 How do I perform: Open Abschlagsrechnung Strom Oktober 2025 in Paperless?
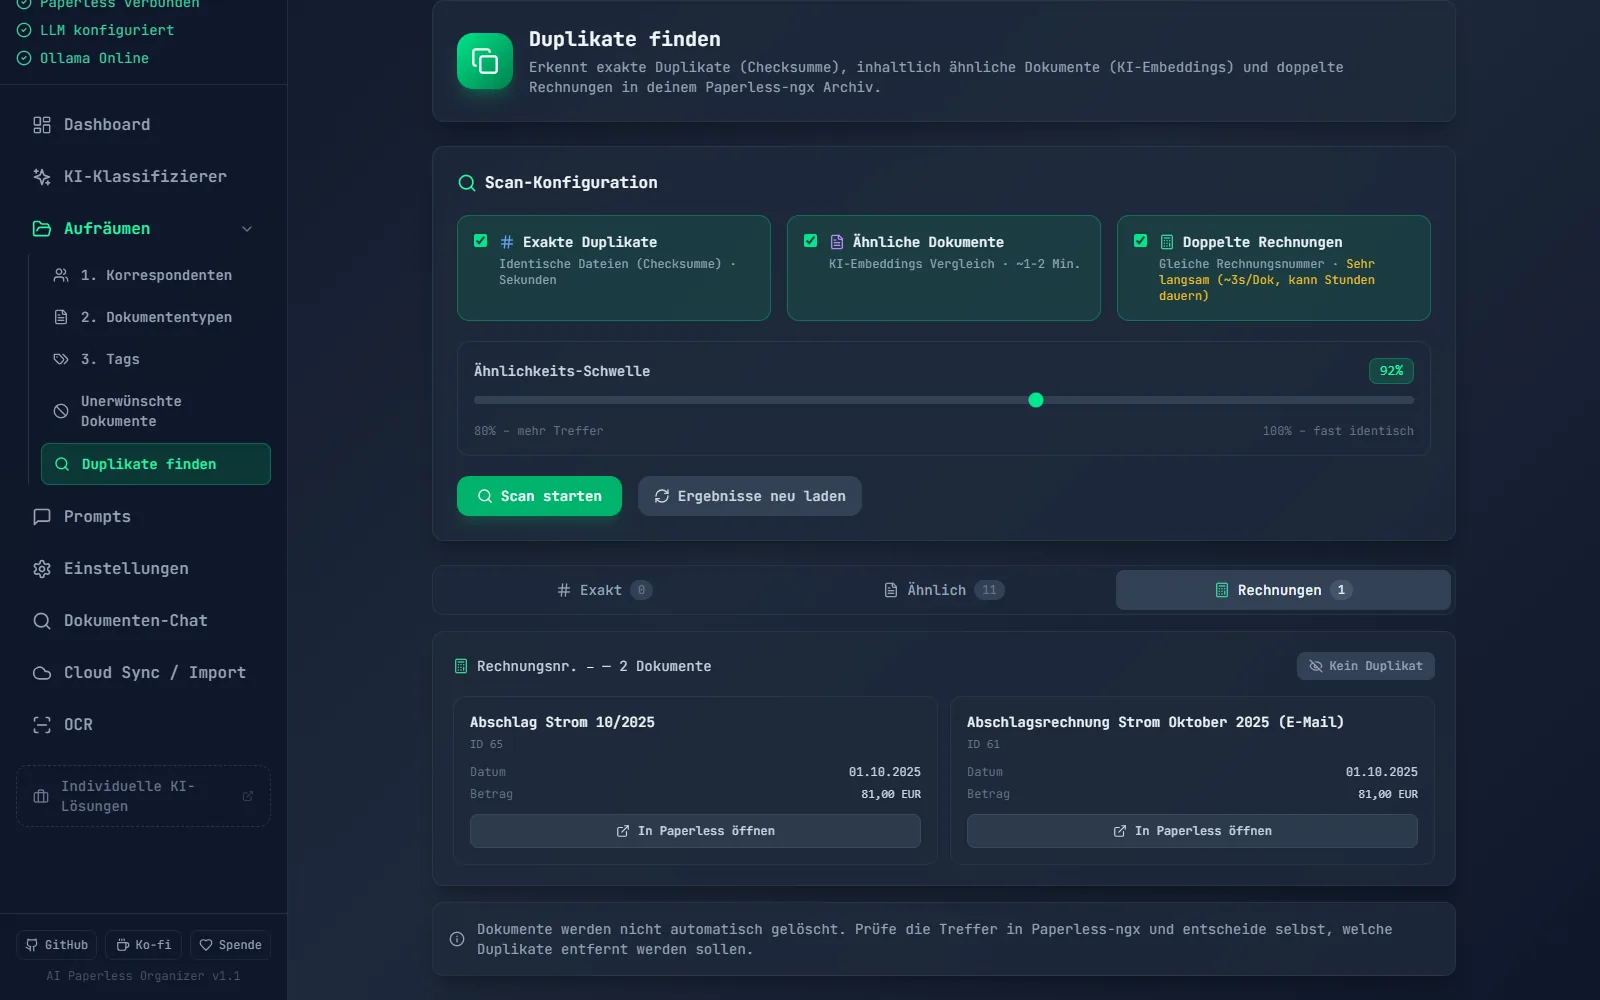tap(1192, 831)
